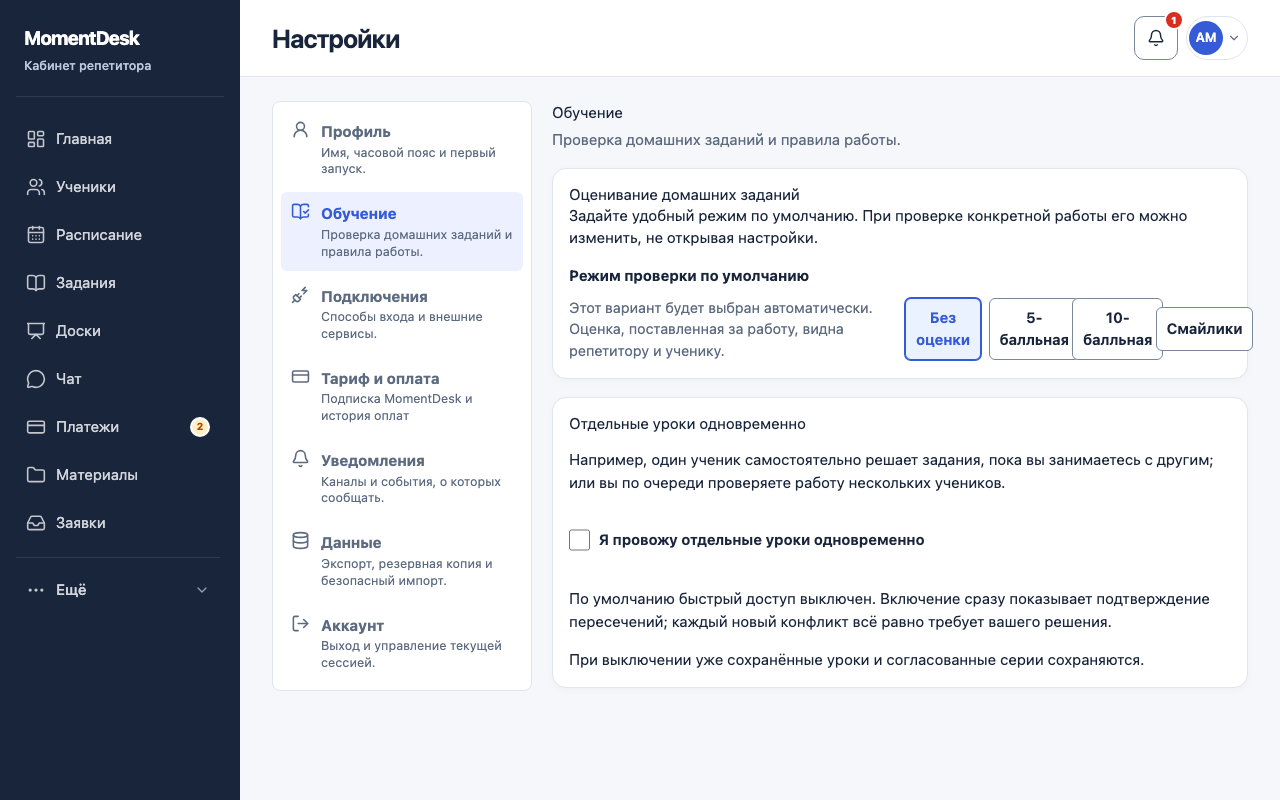
Task: Click the Профиль person icon in settings
Action: 300,130
